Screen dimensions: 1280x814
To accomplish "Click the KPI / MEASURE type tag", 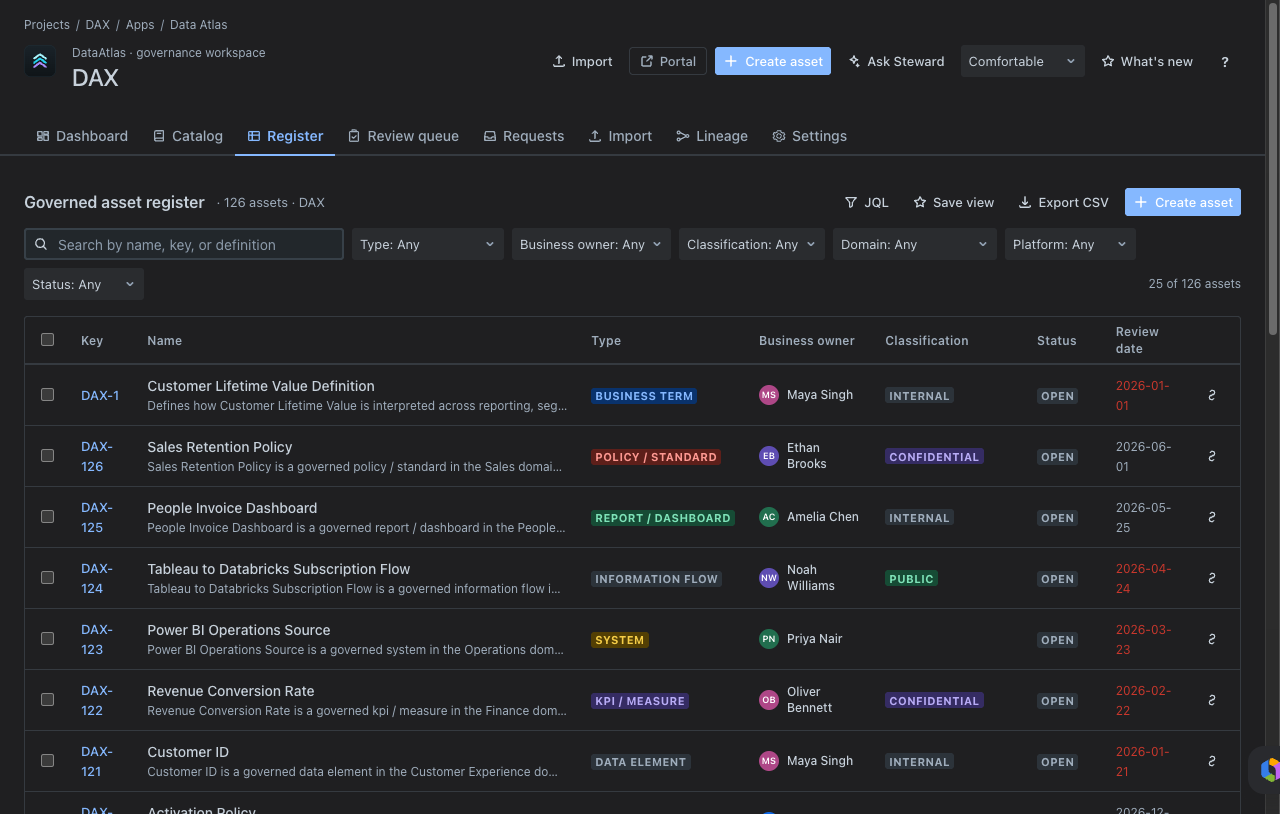I will 640,700.
